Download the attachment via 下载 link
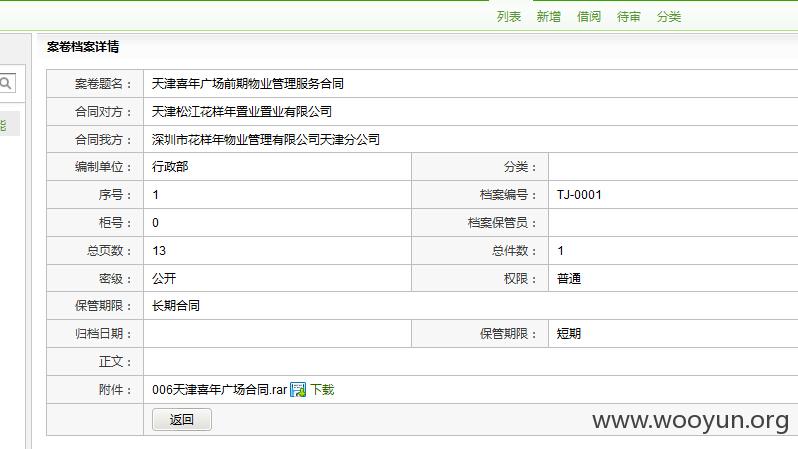The width and height of the screenshot is (798, 449). coord(322,389)
